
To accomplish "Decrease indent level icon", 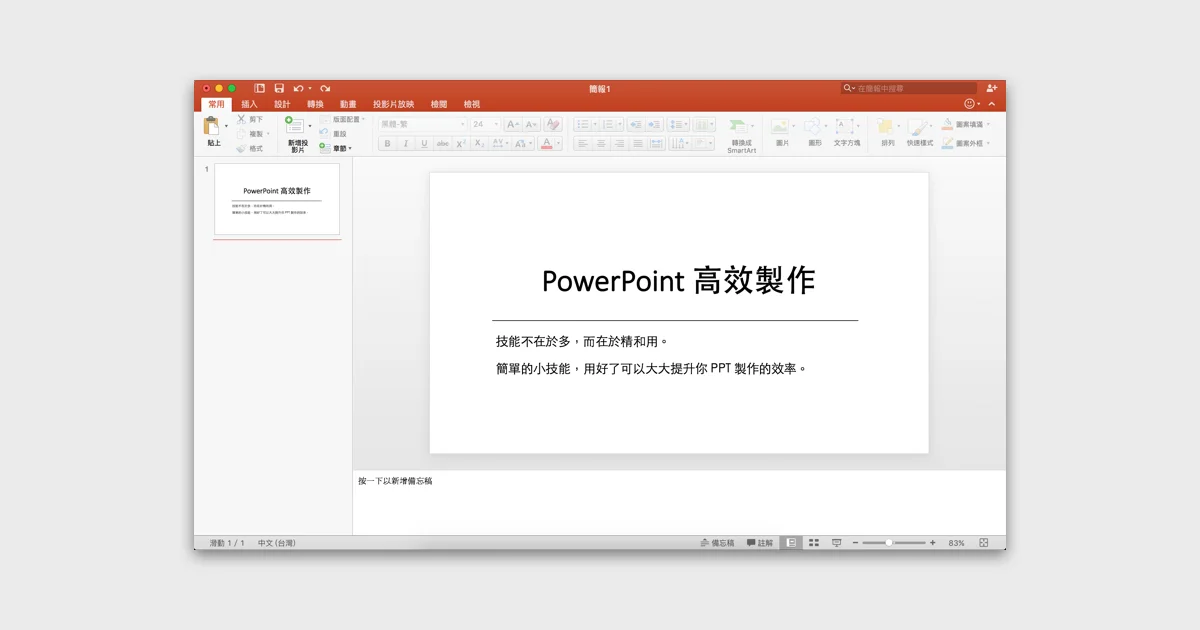I will point(635,125).
